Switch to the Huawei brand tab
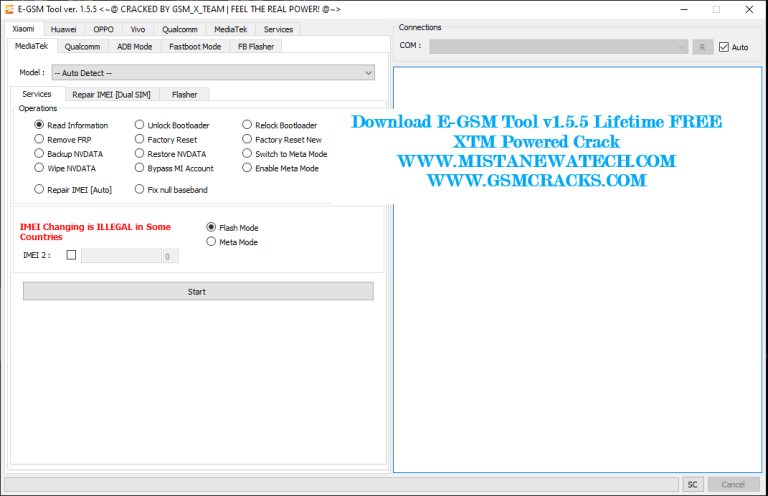 coord(64,30)
